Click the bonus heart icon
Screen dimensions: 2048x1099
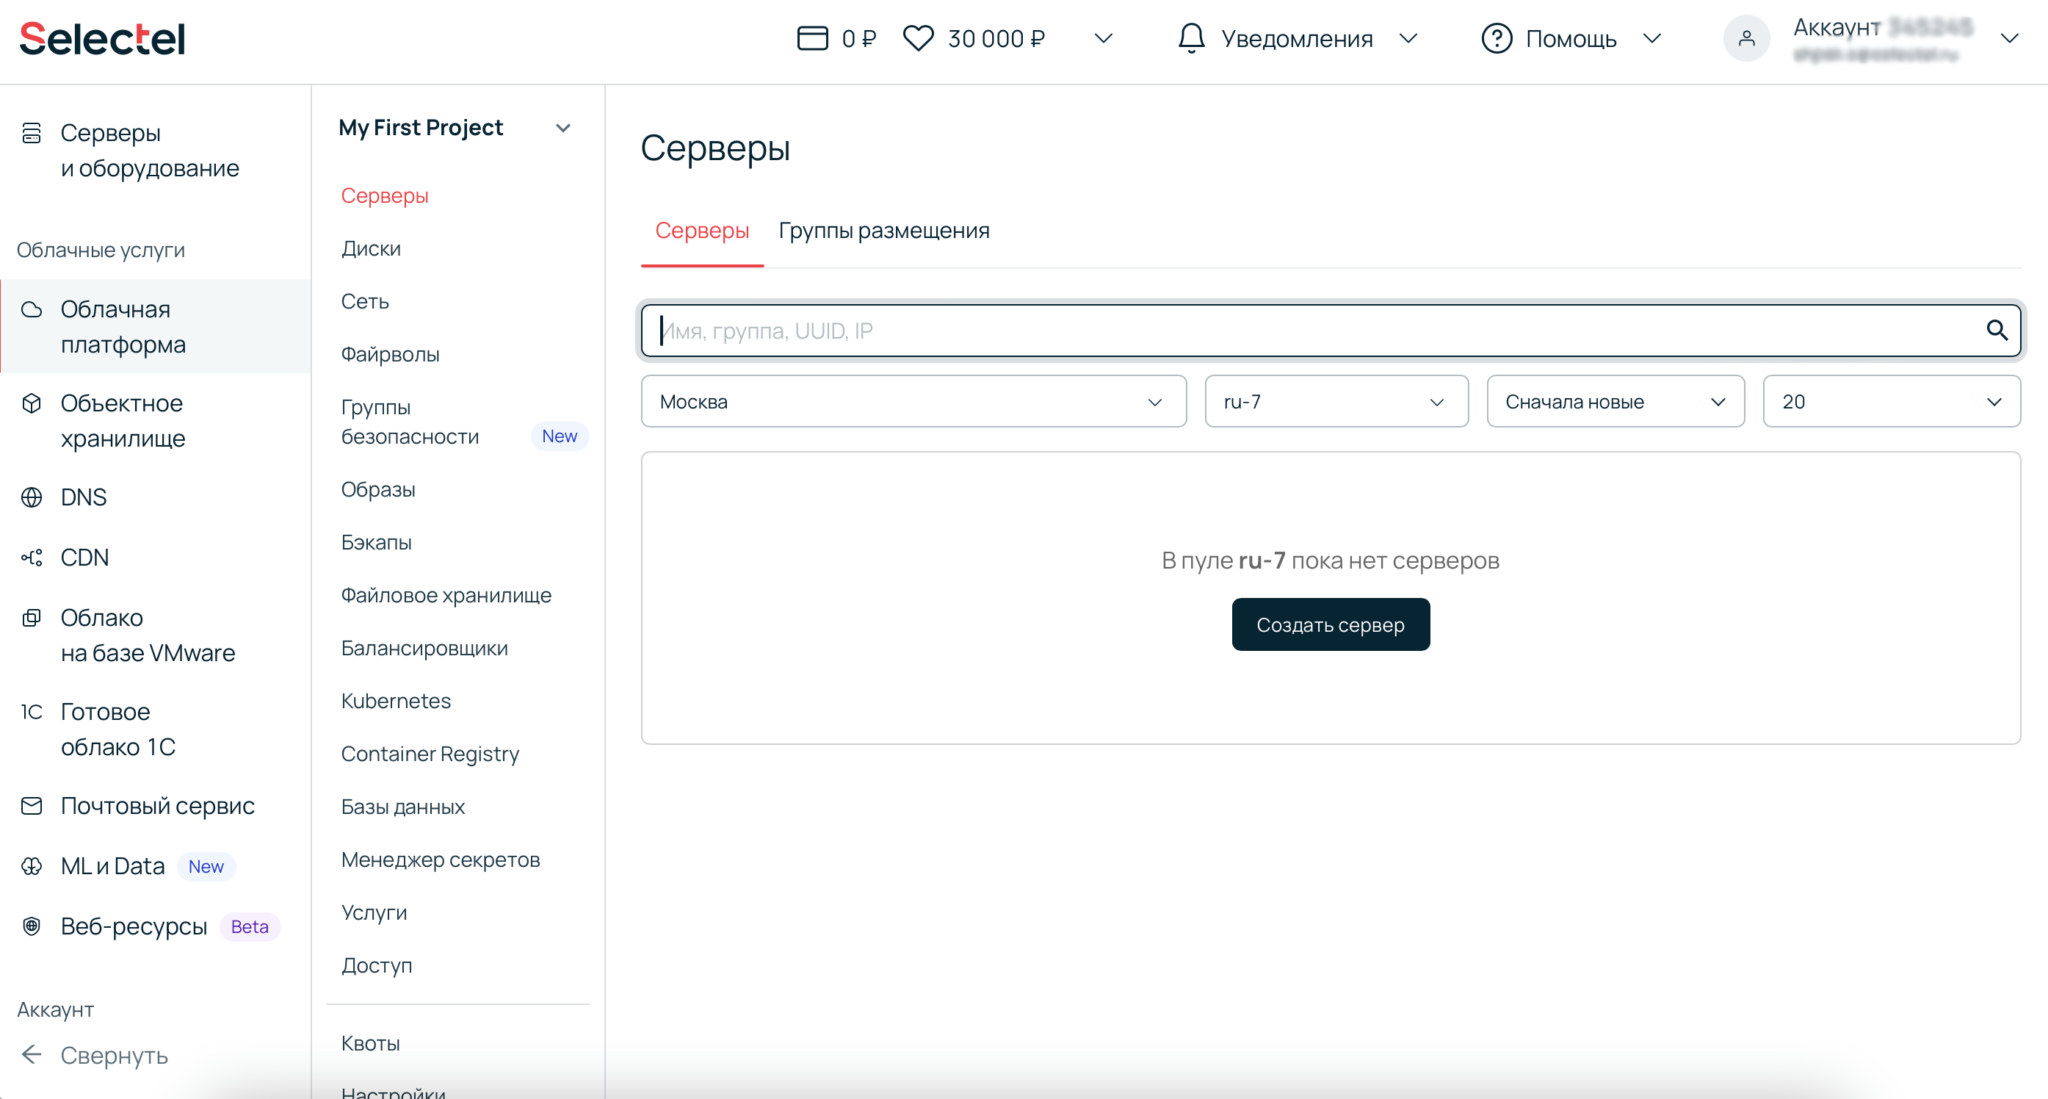pos(917,39)
